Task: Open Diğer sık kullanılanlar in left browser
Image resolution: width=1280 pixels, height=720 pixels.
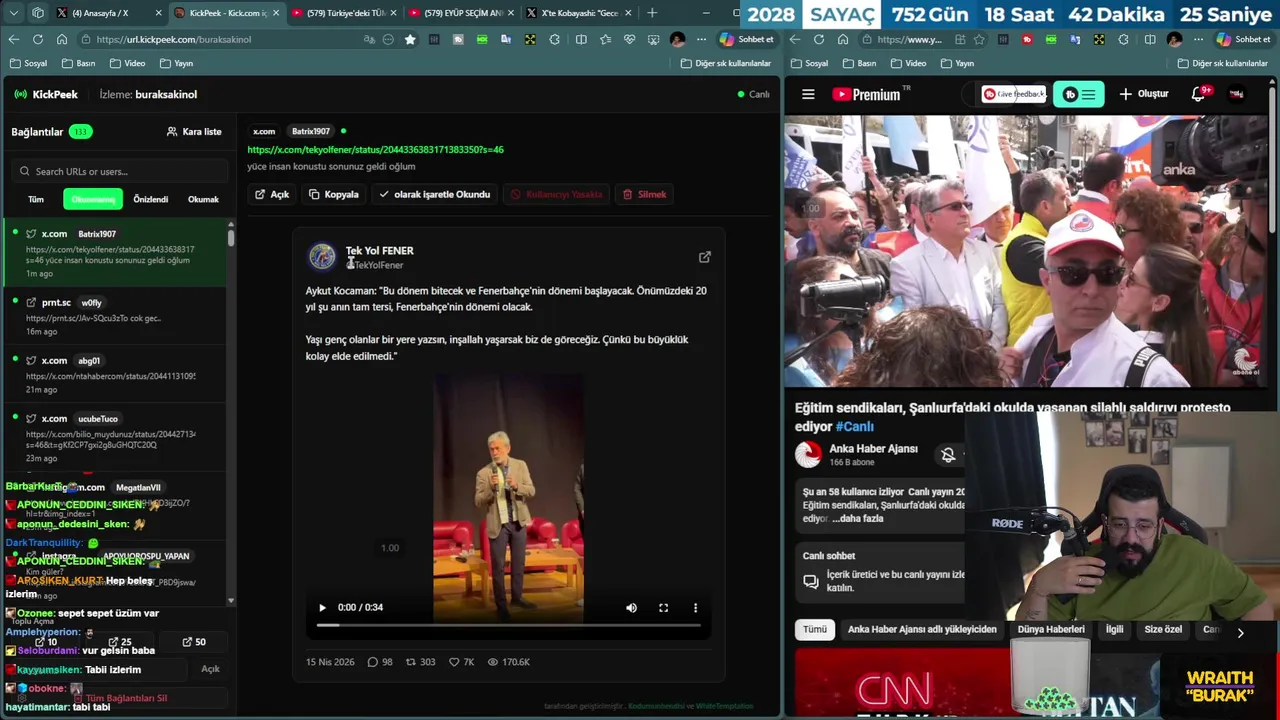Action: (x=726, y=63)
